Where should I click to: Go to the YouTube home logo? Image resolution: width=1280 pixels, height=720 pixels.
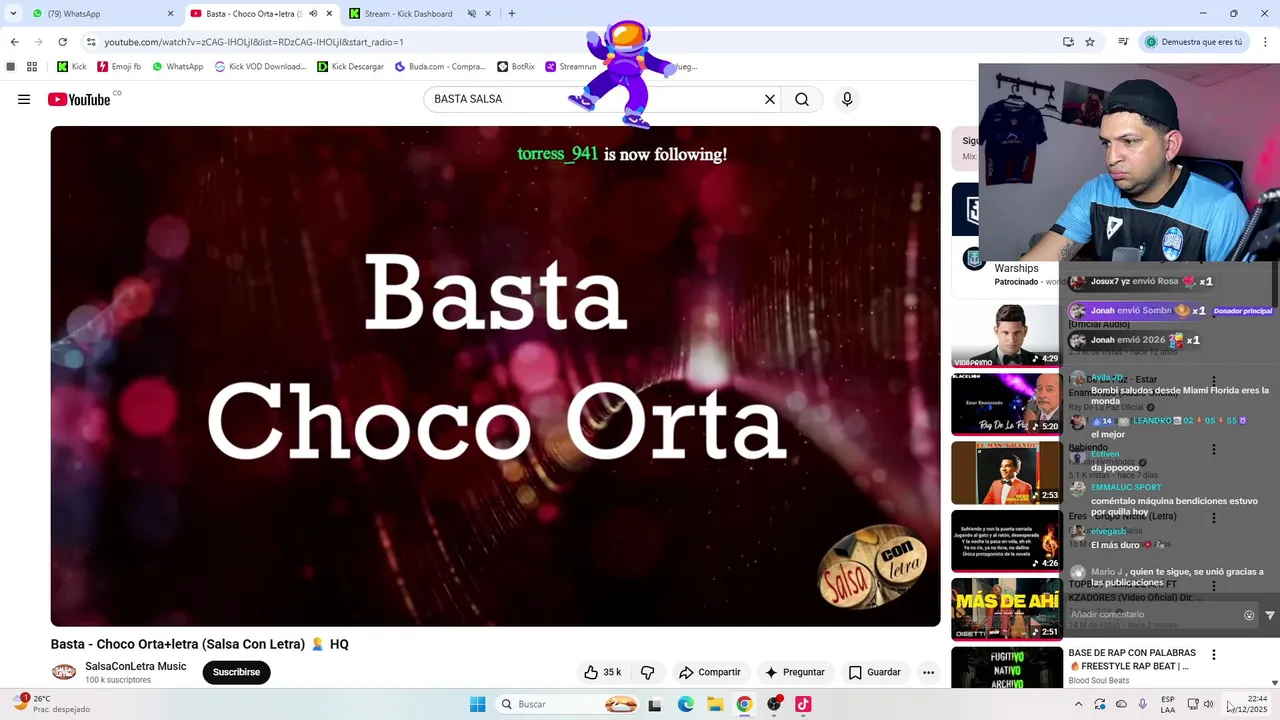click(x=79, y=99)
